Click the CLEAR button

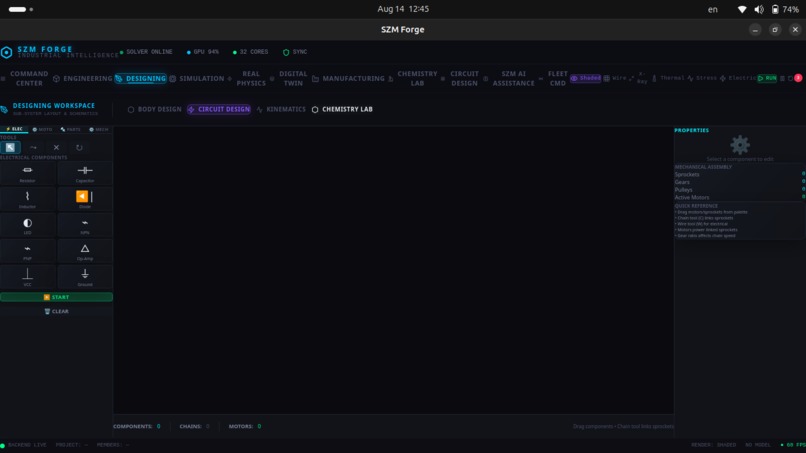click(x=57, y=312)
